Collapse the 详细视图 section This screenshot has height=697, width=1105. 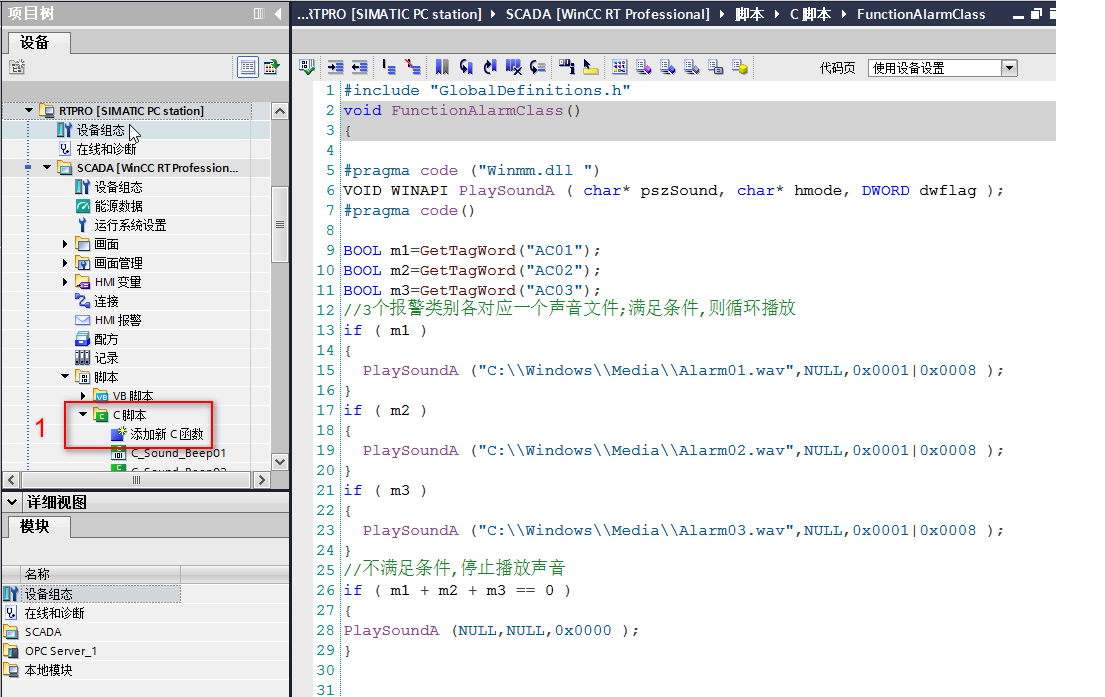tap(12, 502)
